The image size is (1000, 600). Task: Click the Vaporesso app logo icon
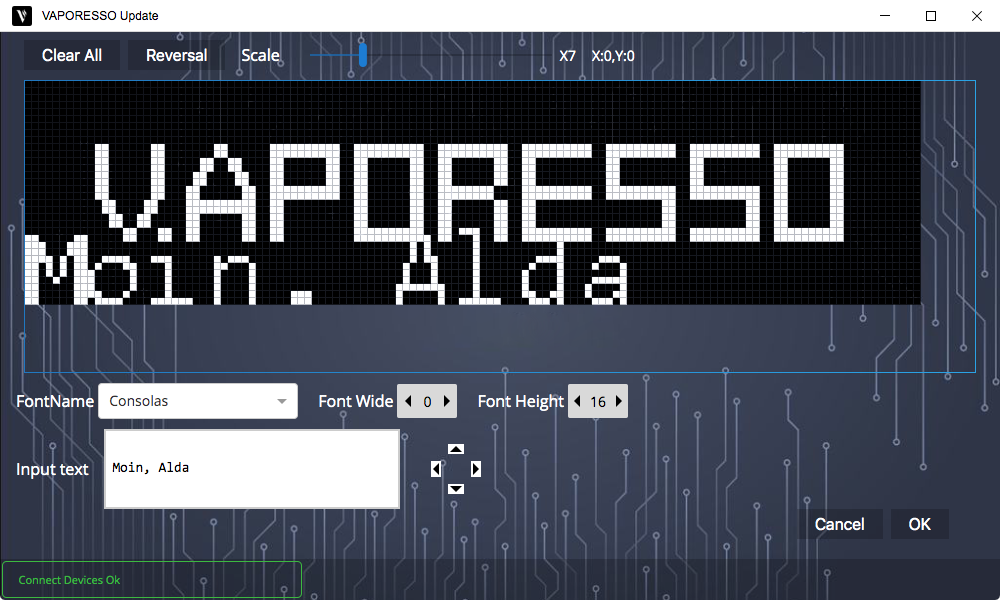pyautogui.click(x=22, y=16)
